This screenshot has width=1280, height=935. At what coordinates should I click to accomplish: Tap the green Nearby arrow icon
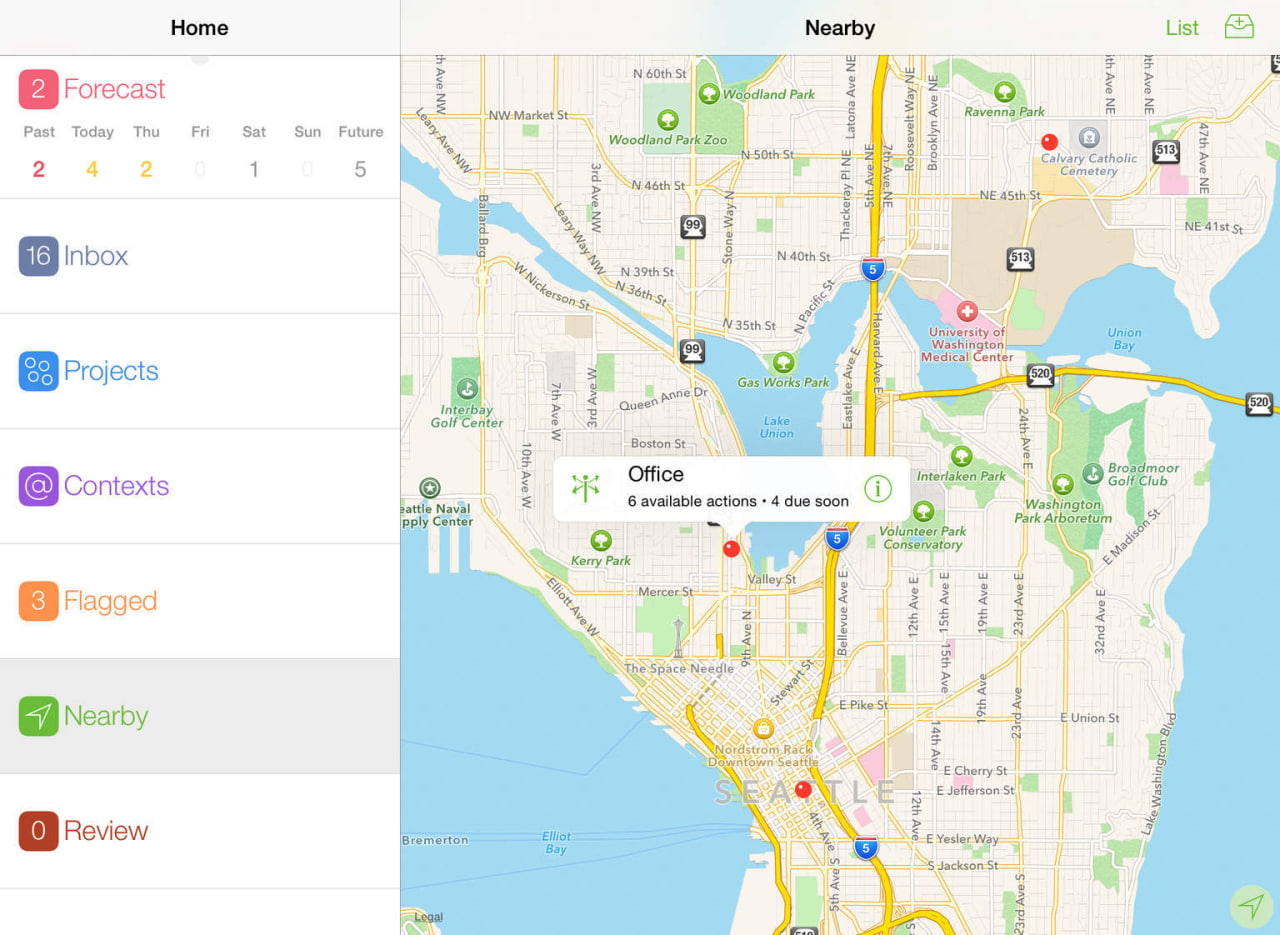pos(38,716)
